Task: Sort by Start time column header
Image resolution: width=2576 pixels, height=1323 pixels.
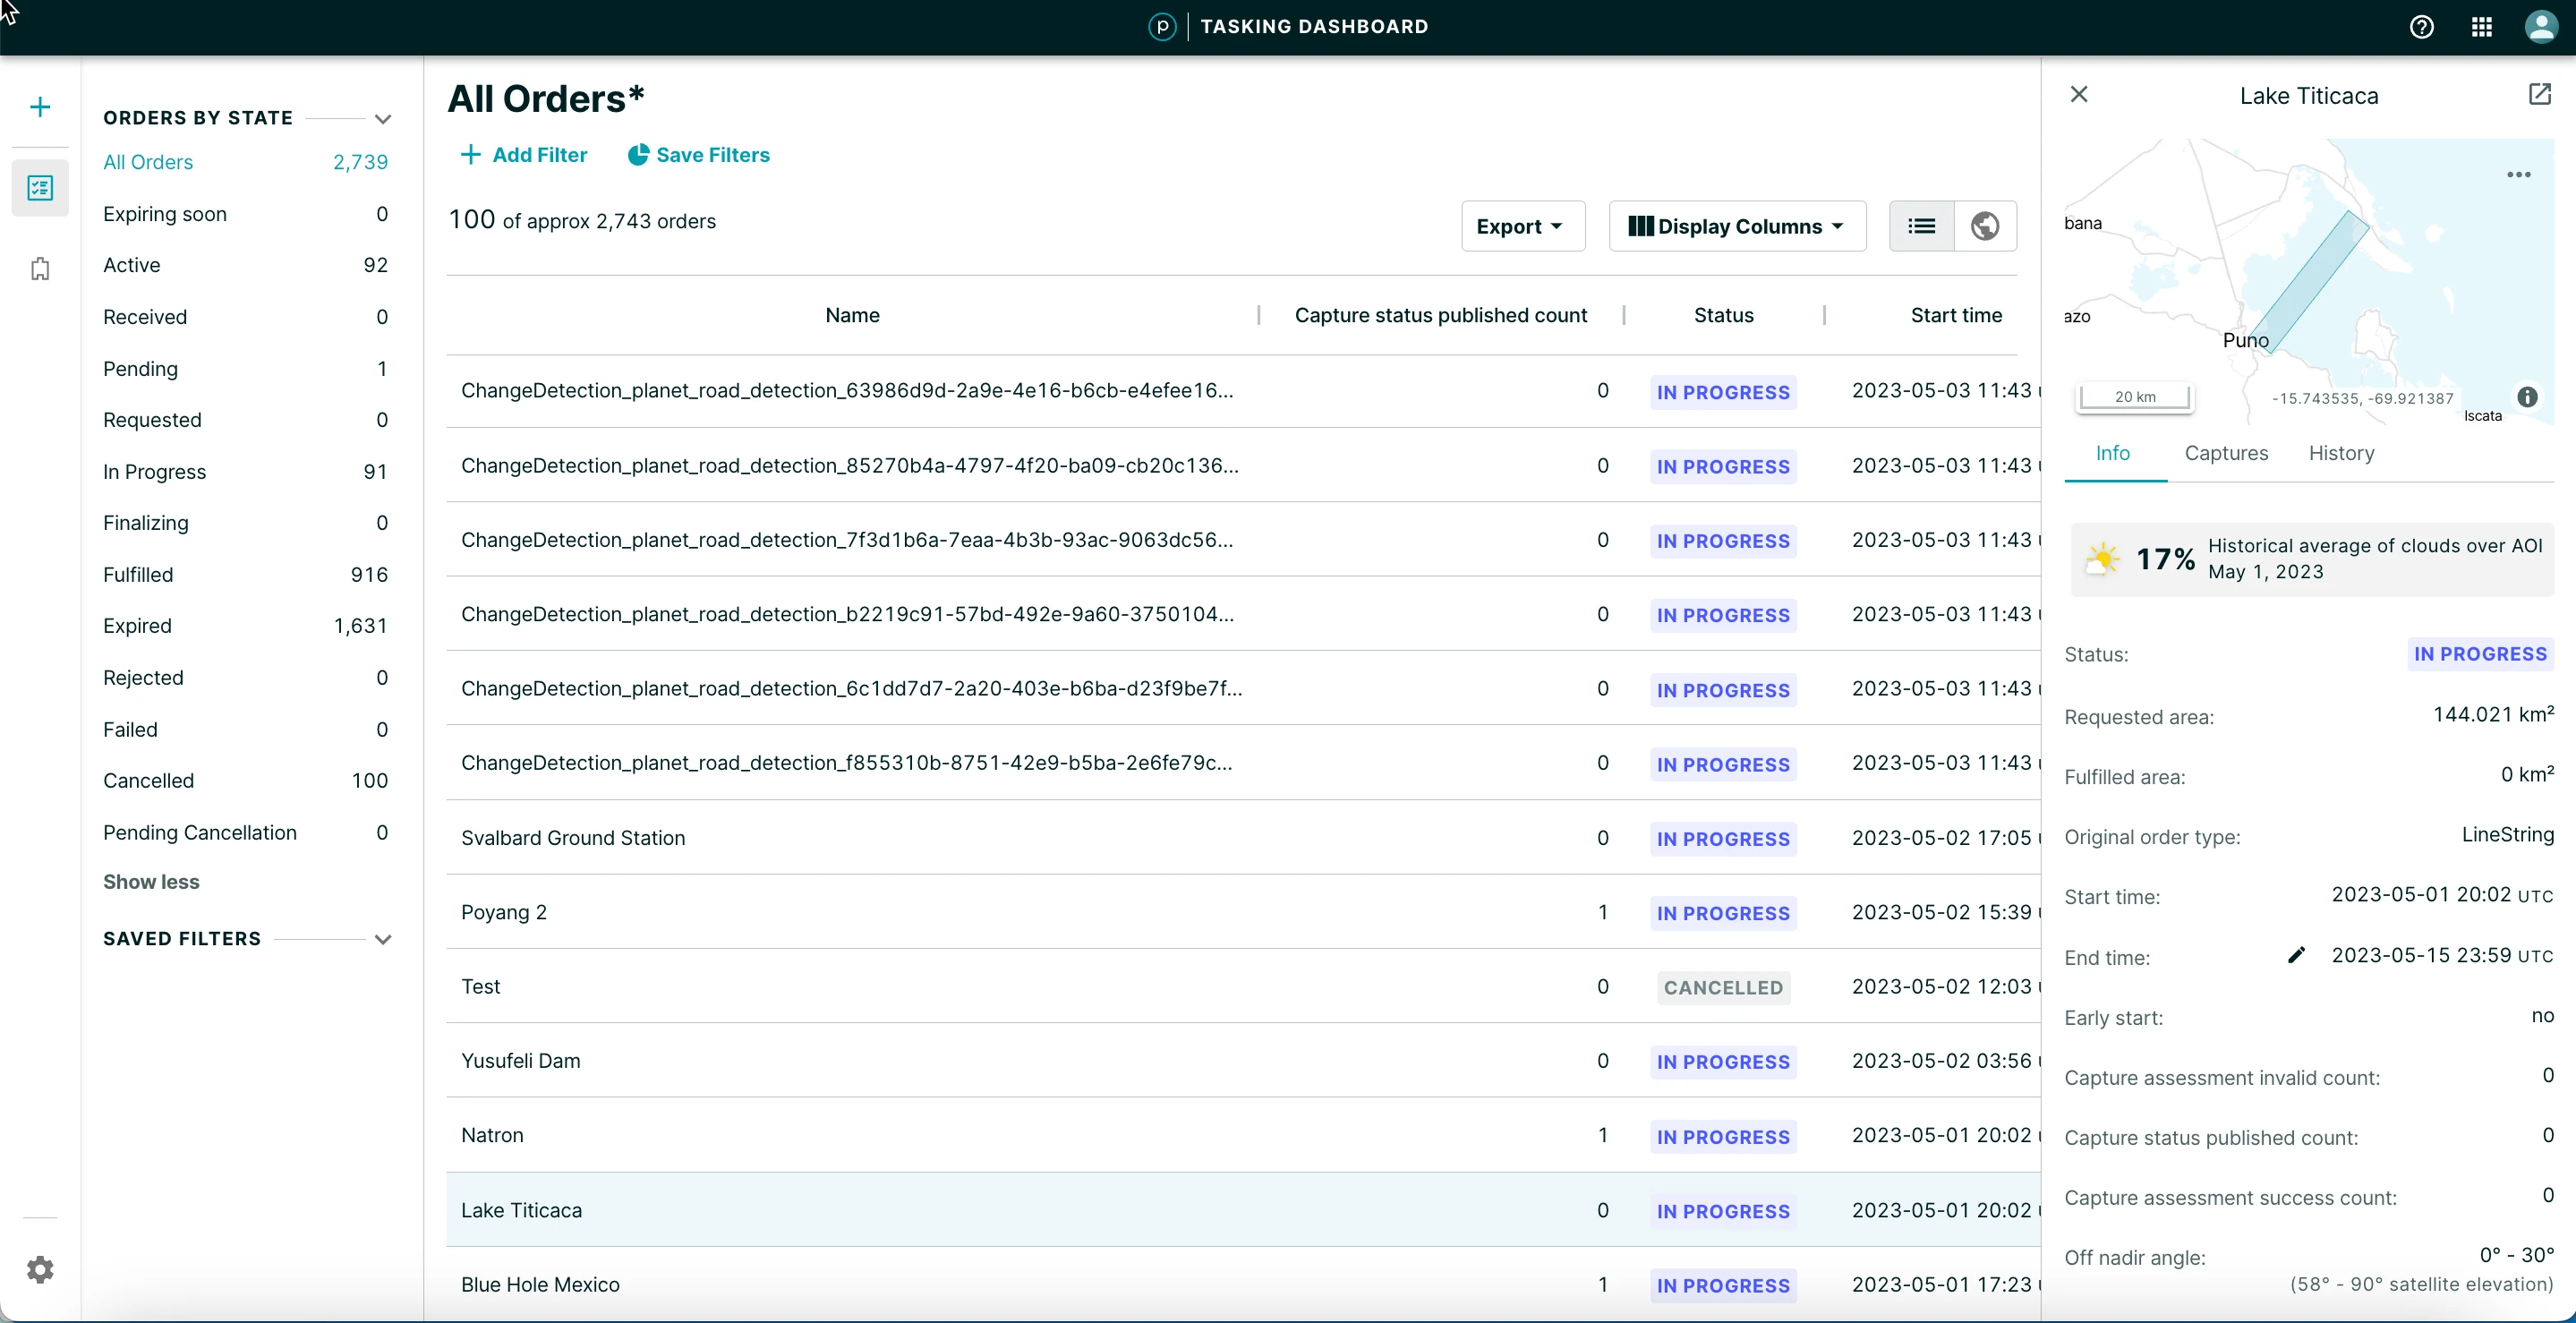Action: click(1956, 315)
